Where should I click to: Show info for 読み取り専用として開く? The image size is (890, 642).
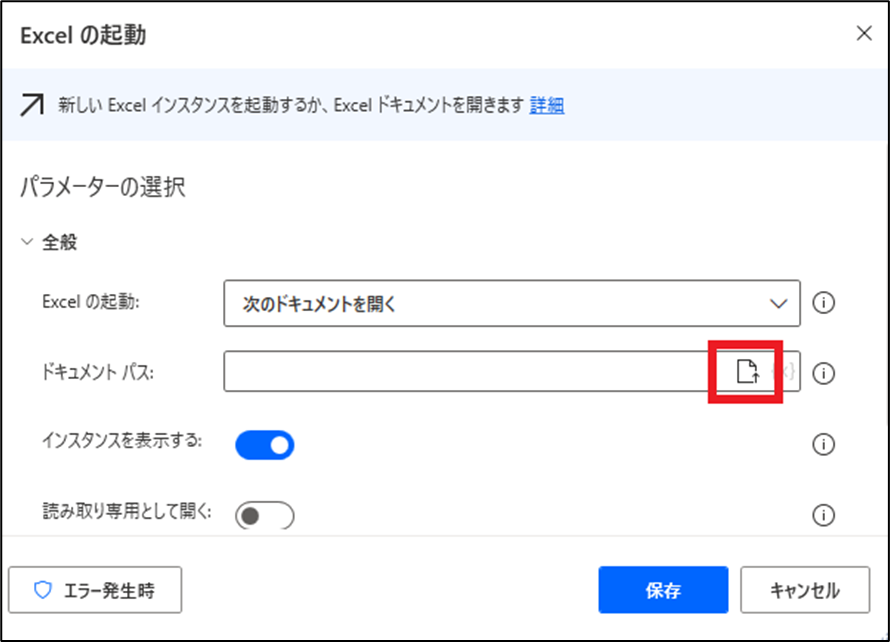pyautogui.click(x=823, y=515)
